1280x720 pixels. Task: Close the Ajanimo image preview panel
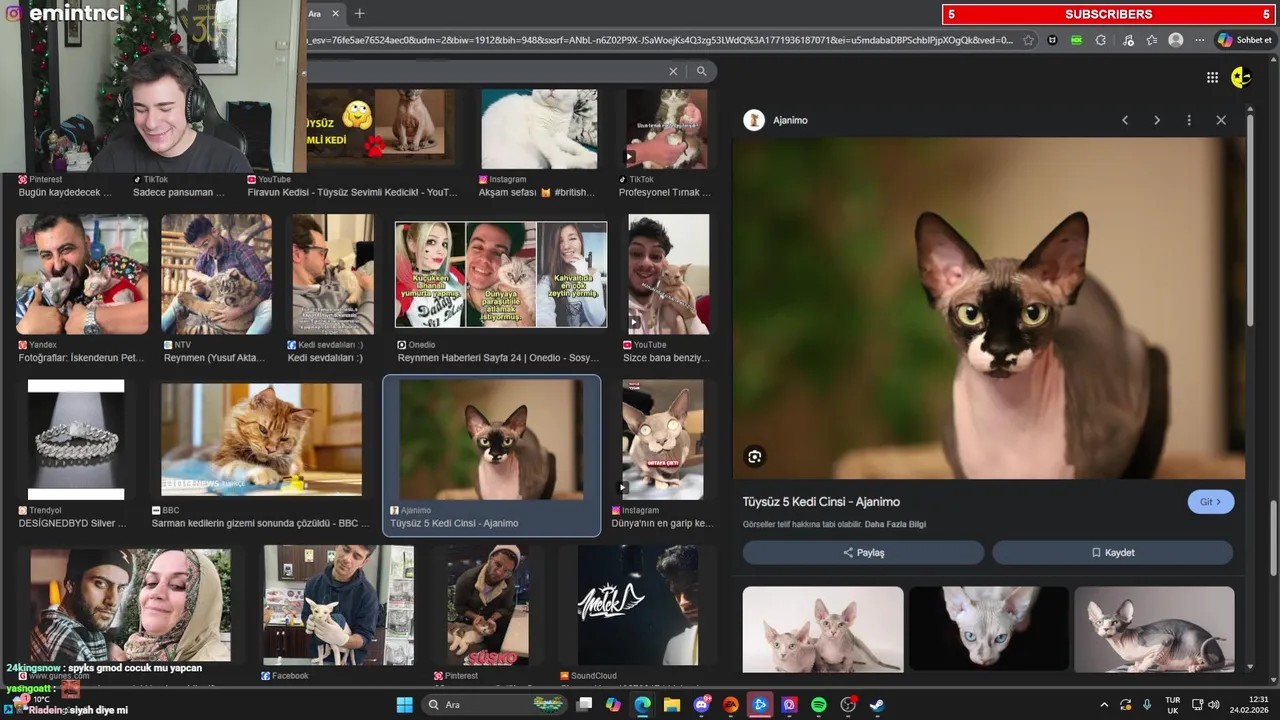pyautogui.click(x=1221, y=120)
